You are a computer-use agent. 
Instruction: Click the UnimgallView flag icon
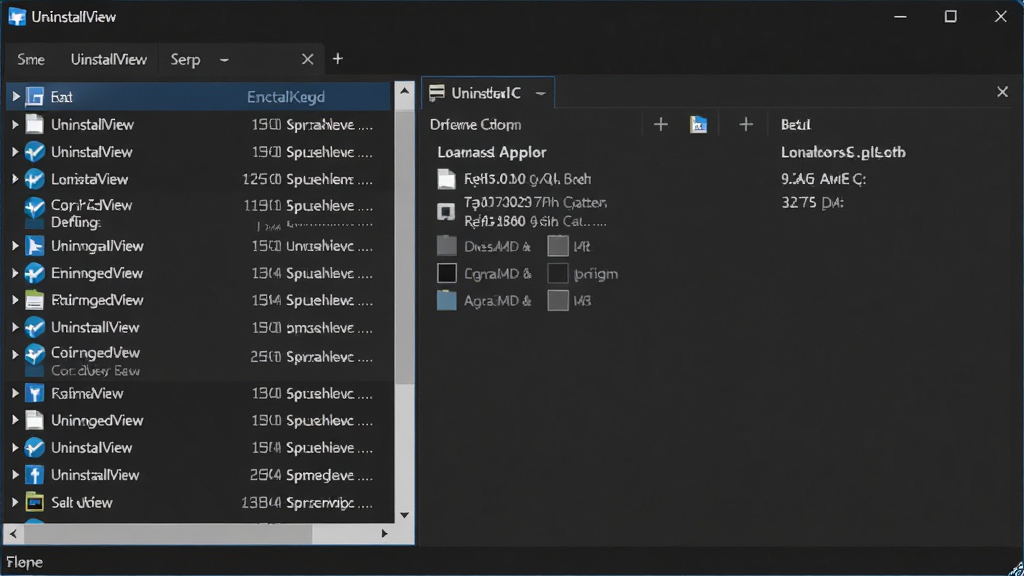(x=35, y=246)
